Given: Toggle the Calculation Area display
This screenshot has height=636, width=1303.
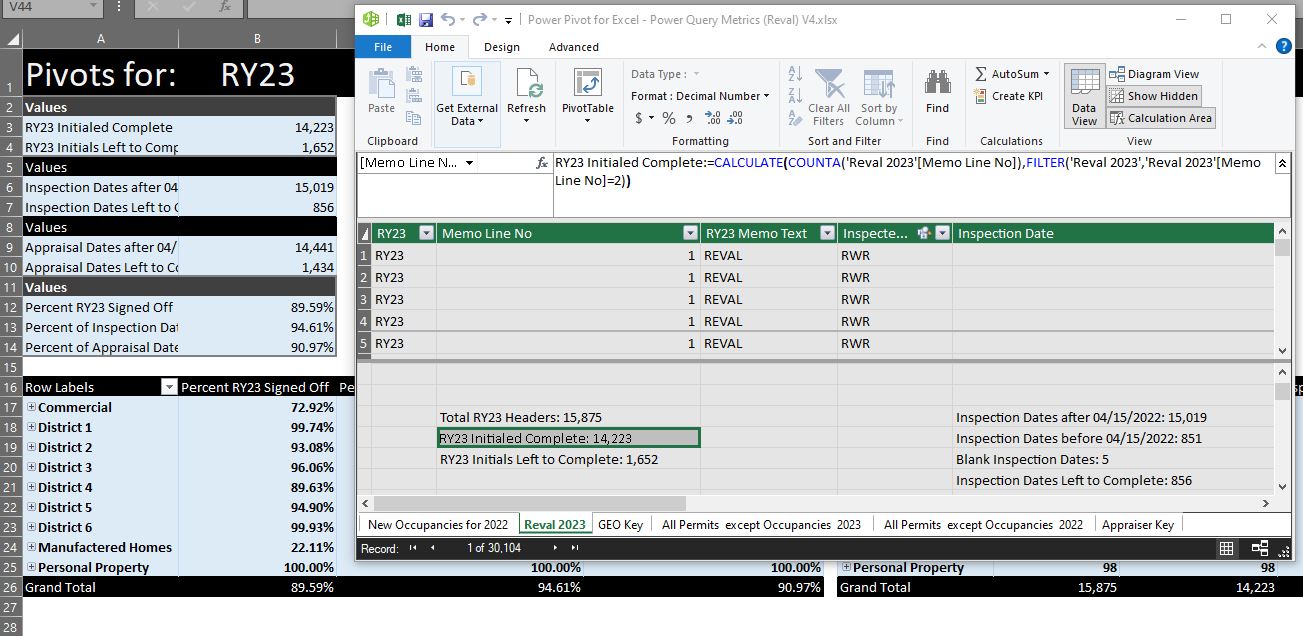Looking at the screenshot, I should tap(1161, 118).
